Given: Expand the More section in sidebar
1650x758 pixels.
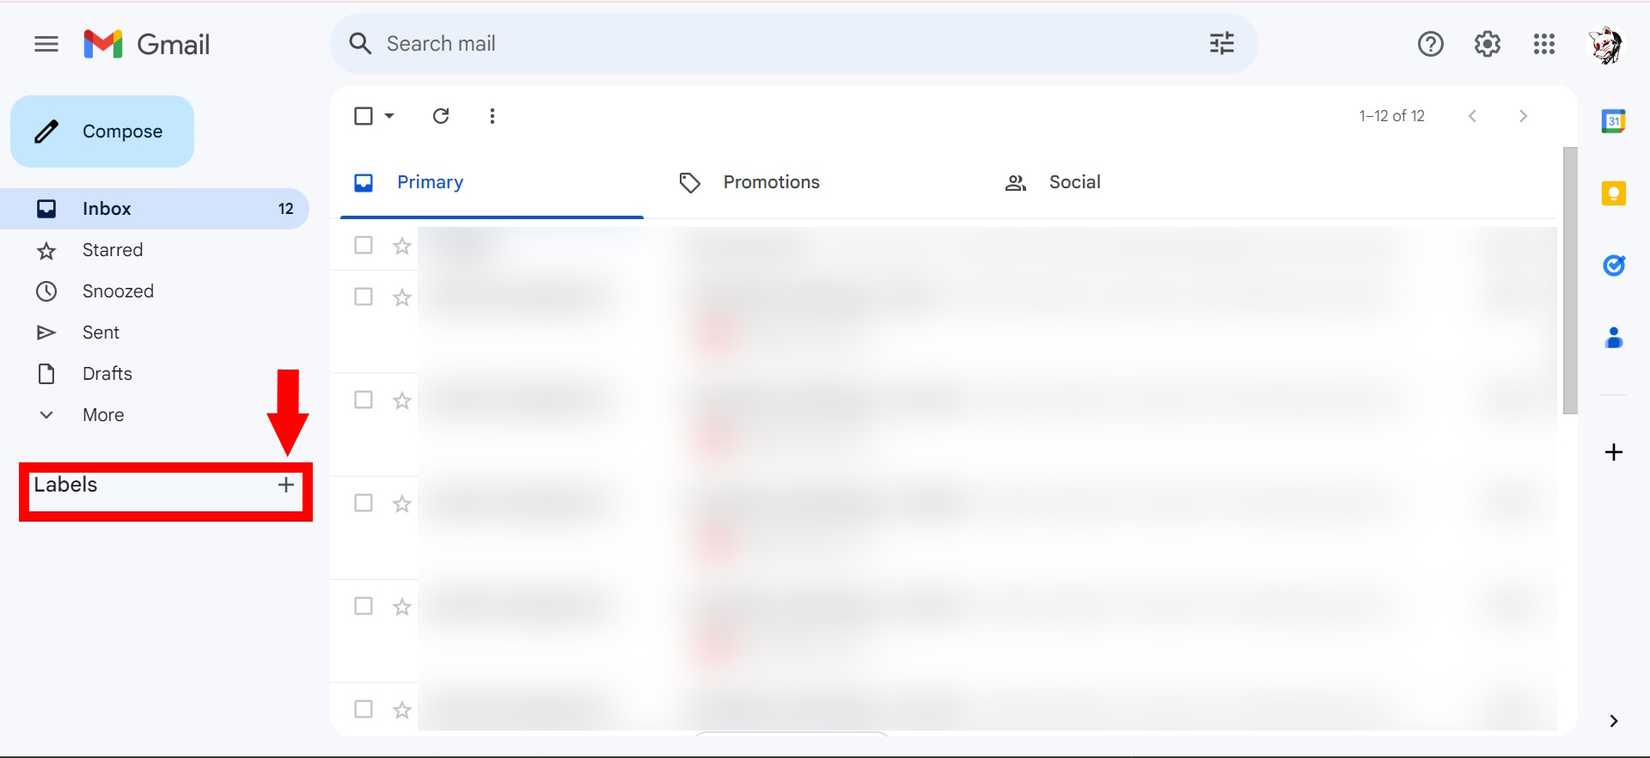Looking at the screenshot, I should tap(102, 415).
